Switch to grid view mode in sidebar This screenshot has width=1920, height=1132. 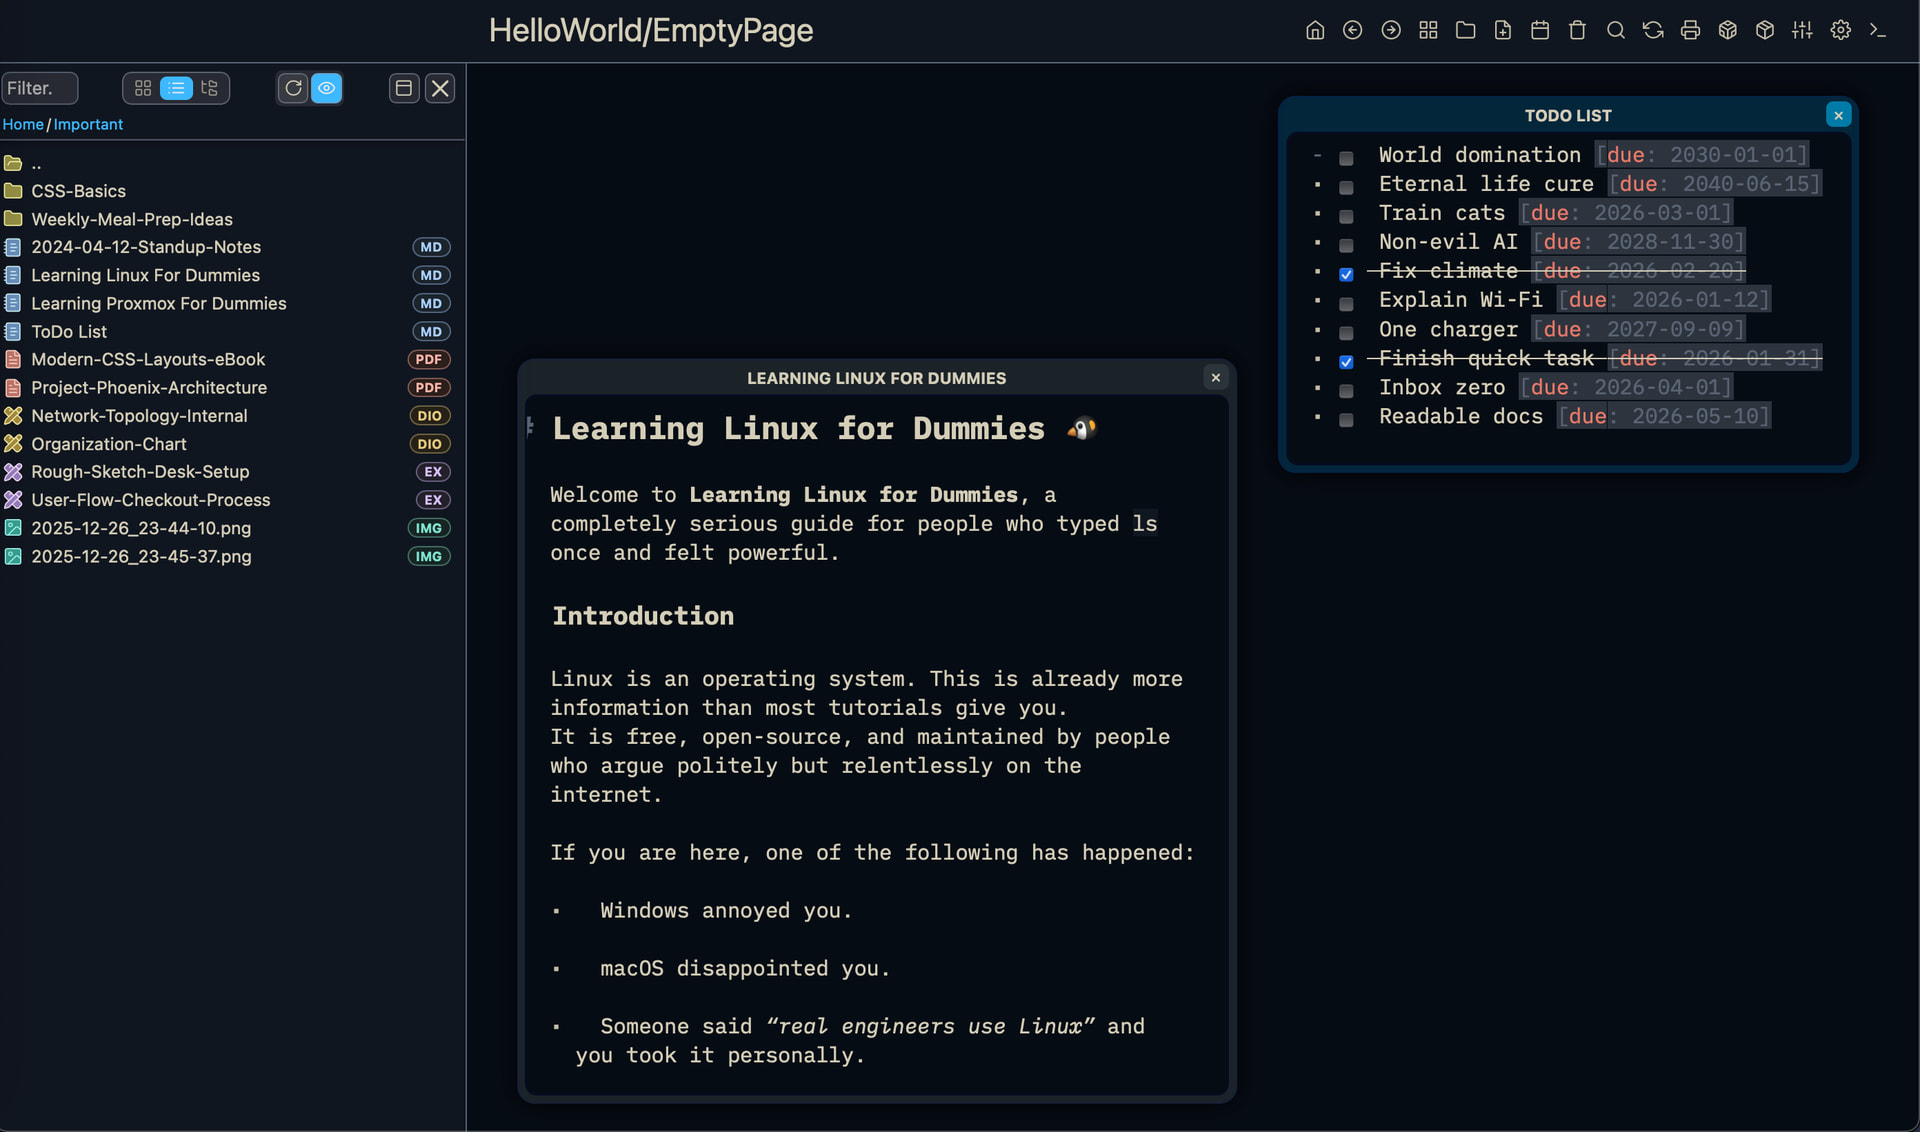coord(143,88)
